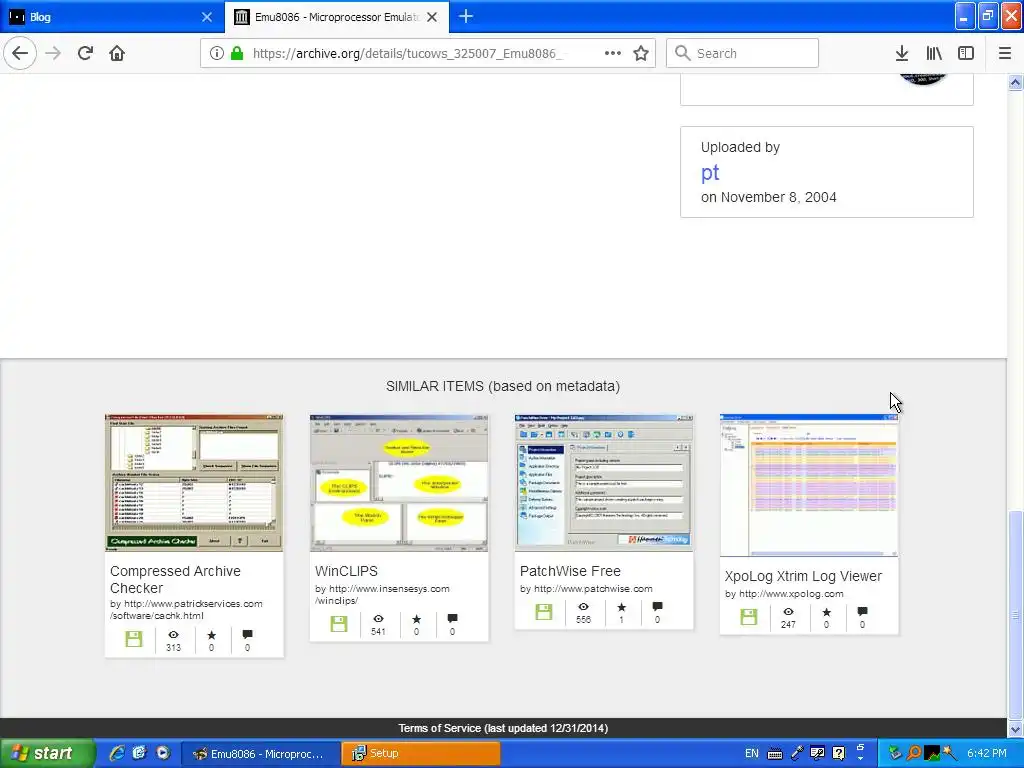Click EN language indicator in taskbar
1024x768 pixels.
[x=752, y=753]
